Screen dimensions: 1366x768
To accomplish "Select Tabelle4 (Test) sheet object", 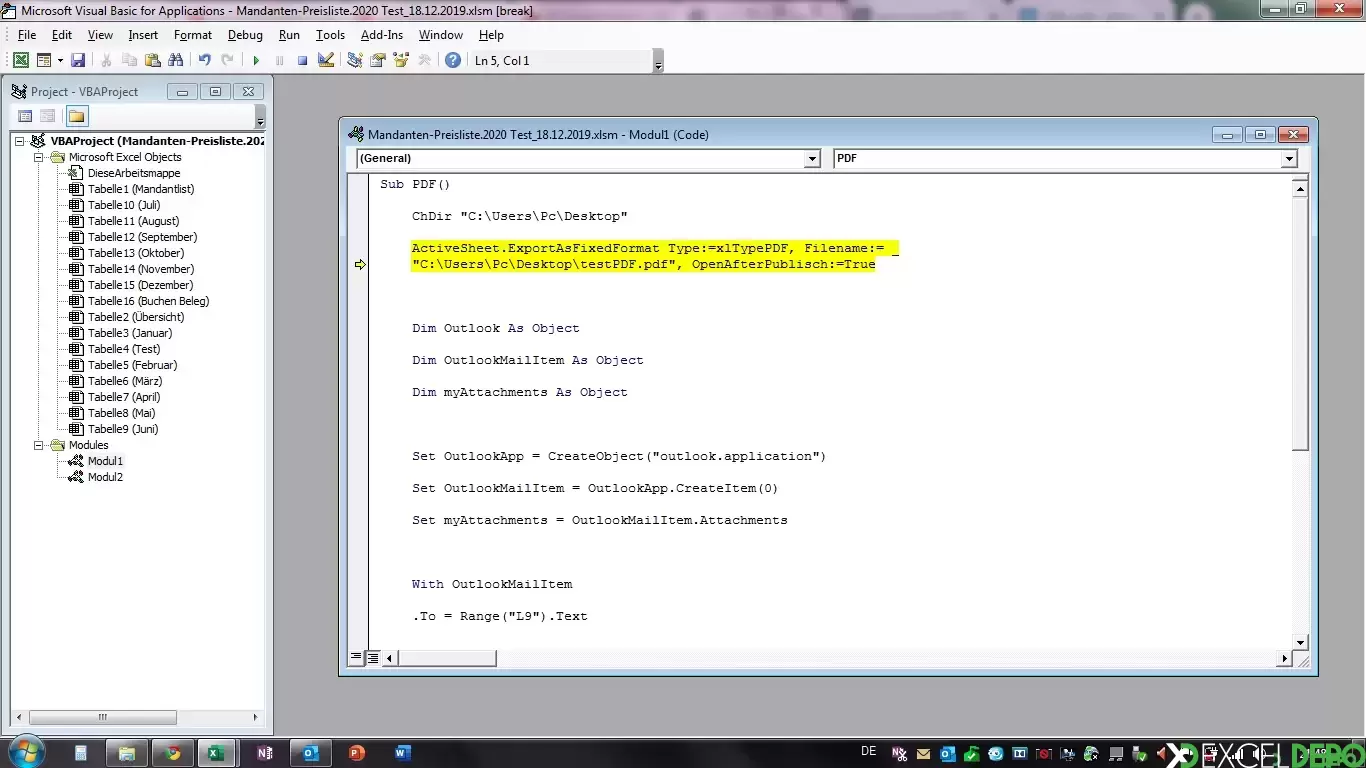I will 123,349.
